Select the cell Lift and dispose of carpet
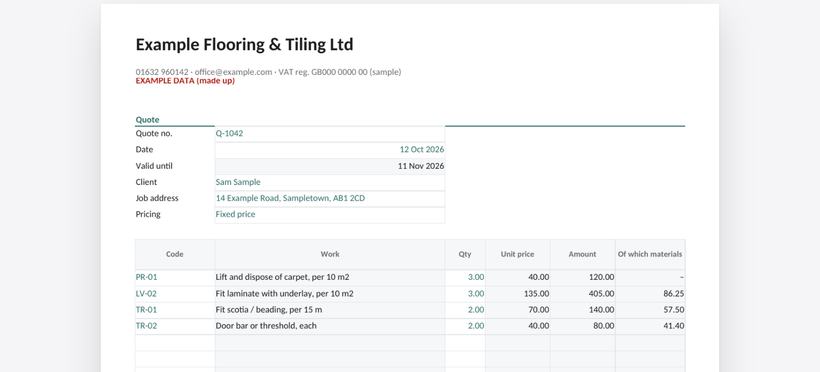 tap(330, 277)
